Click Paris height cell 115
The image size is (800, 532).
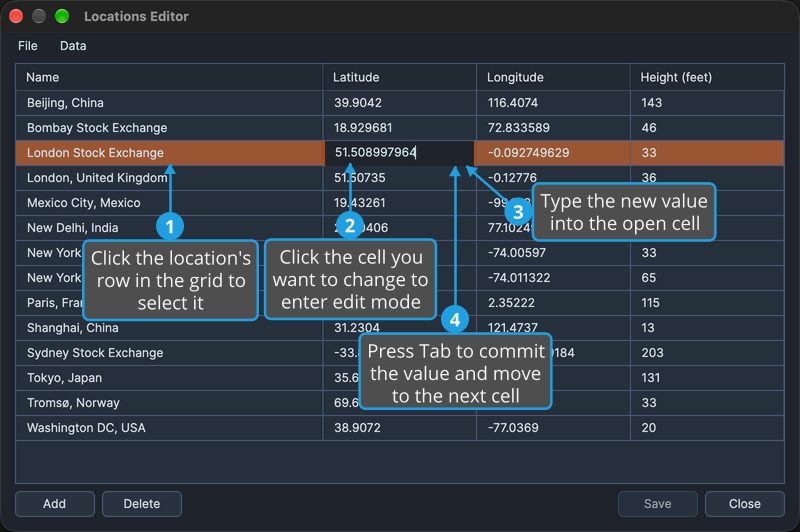pyautogui.click(x=707, y=303)
